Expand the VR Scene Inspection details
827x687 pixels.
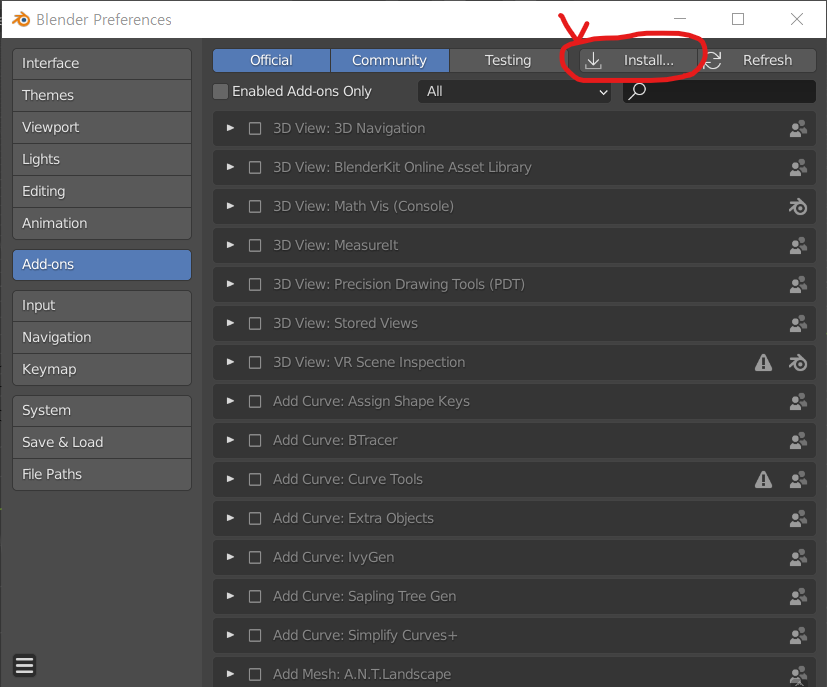click(230, 362)
